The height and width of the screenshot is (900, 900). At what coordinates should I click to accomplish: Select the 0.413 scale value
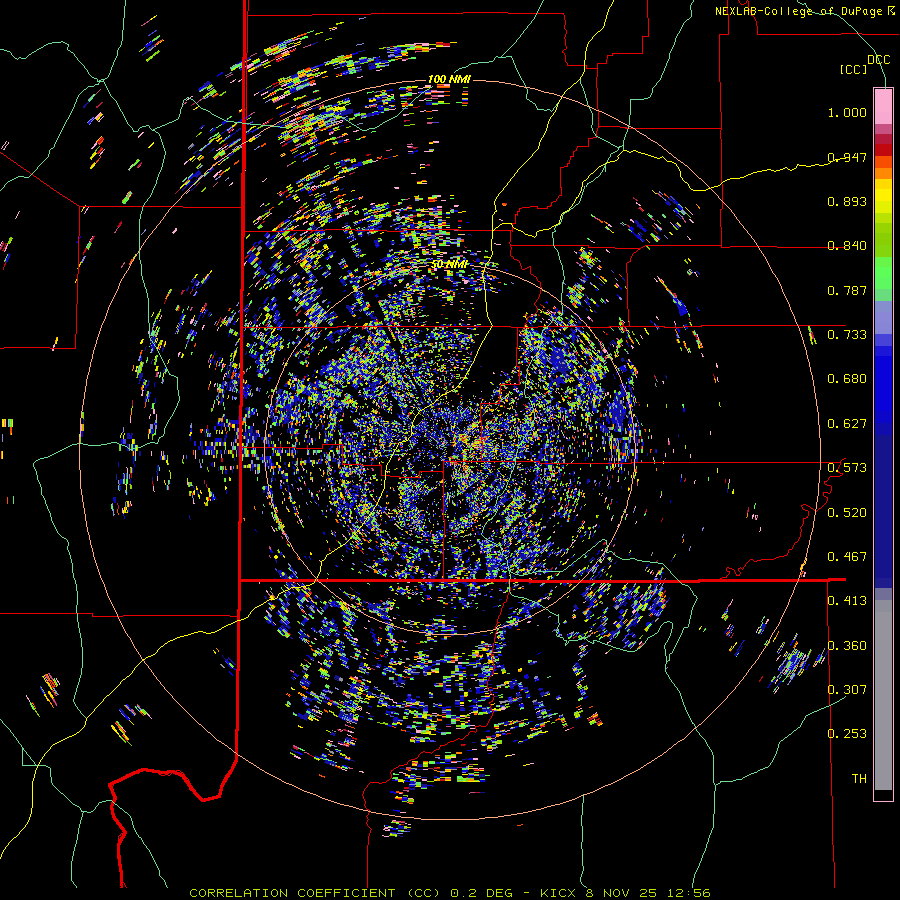847,601
